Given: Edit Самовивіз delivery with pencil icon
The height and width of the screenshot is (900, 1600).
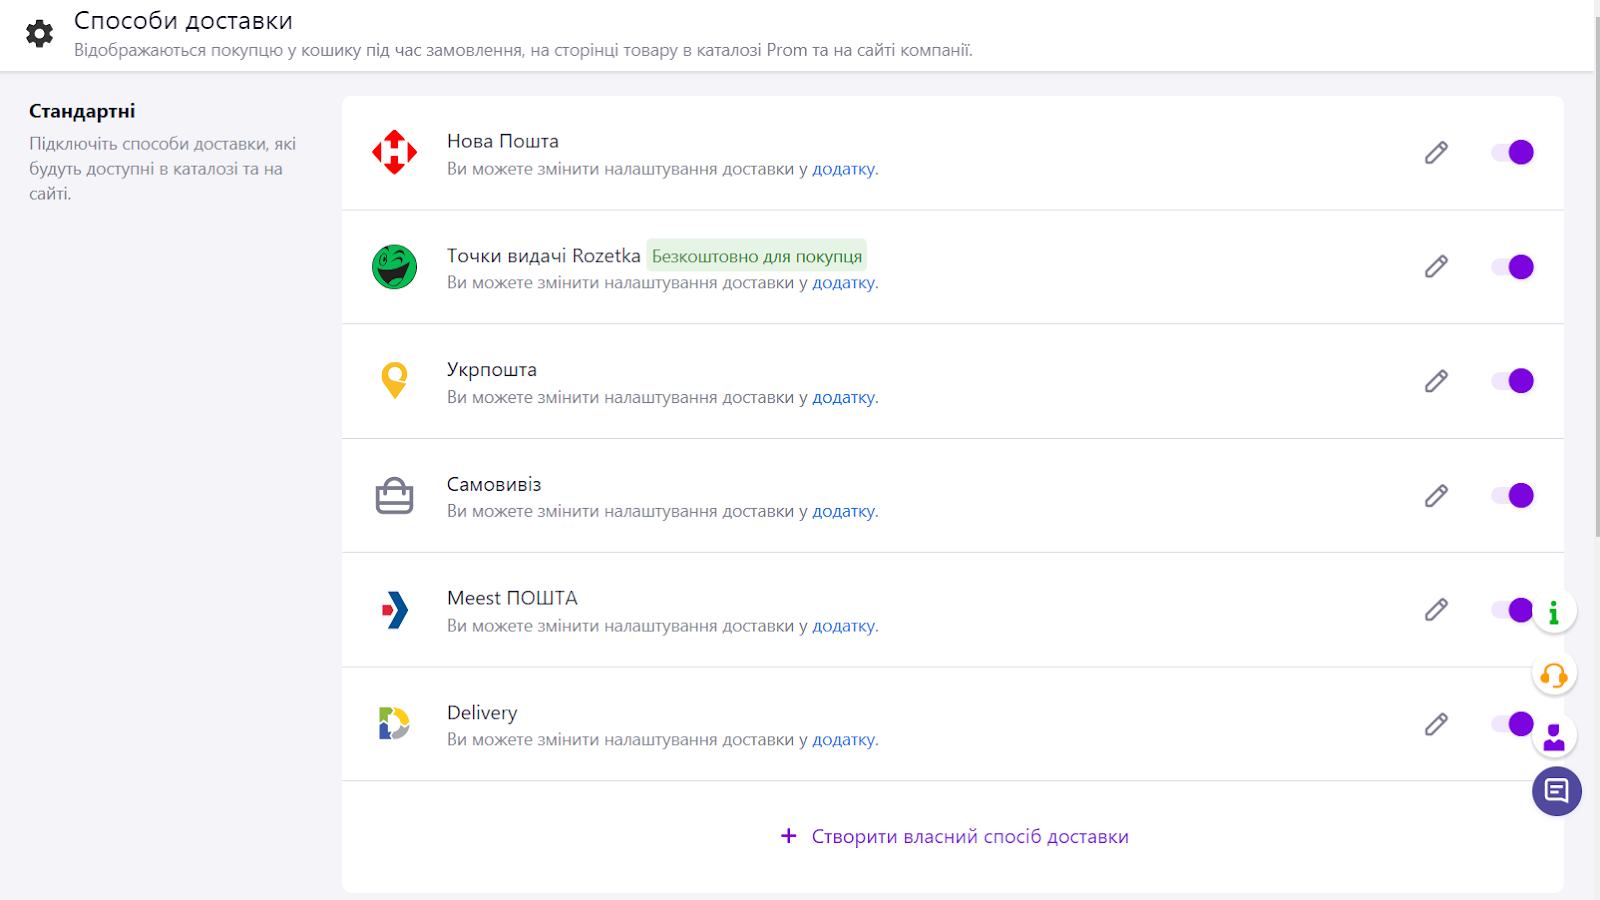Looking at the screenshot, I should pos(1436,495).
